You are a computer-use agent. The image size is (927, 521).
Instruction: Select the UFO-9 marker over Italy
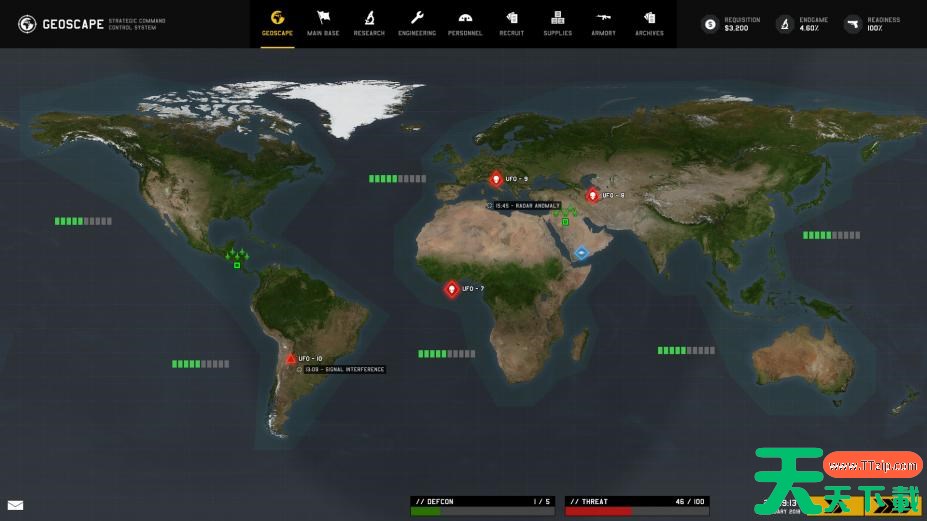pyautogui.click(x=495, y=179)
